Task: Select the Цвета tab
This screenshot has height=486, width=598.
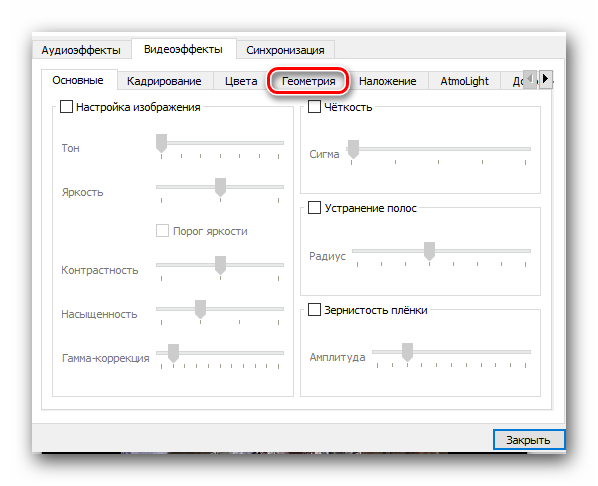Action: click(241, 81)
